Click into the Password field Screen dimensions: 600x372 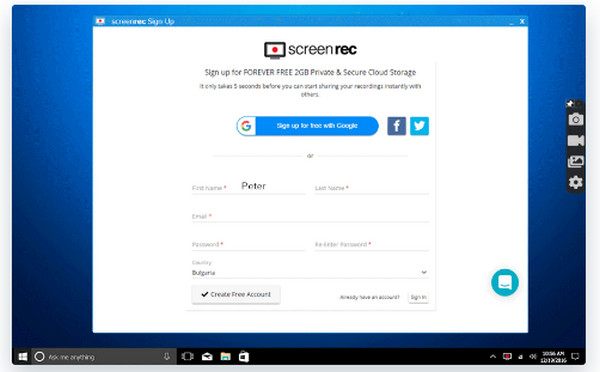coord(249,244)
